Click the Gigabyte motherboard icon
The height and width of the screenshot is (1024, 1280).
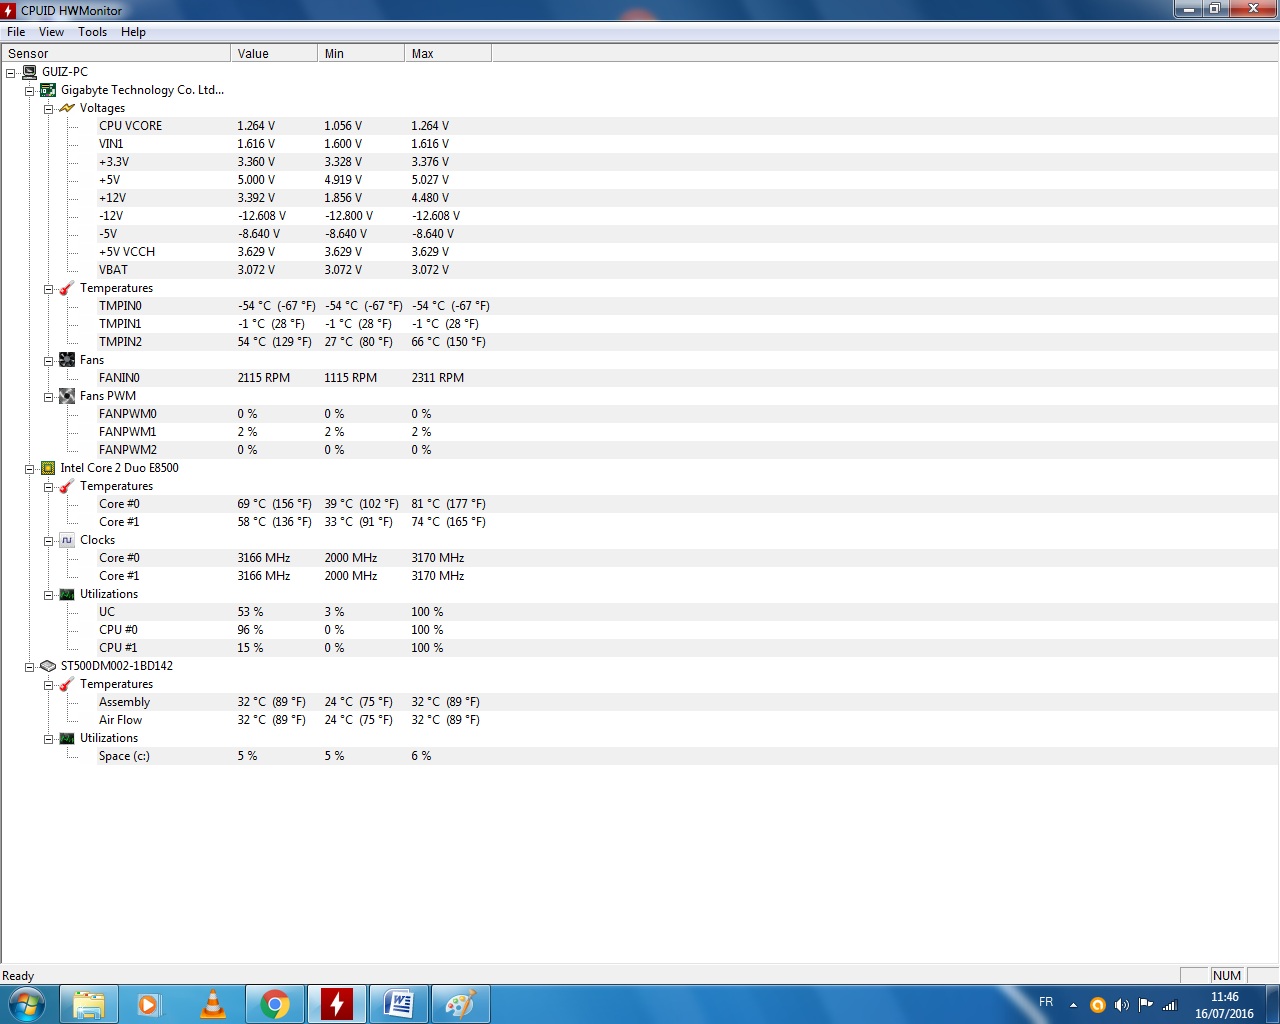click(48, 90)
